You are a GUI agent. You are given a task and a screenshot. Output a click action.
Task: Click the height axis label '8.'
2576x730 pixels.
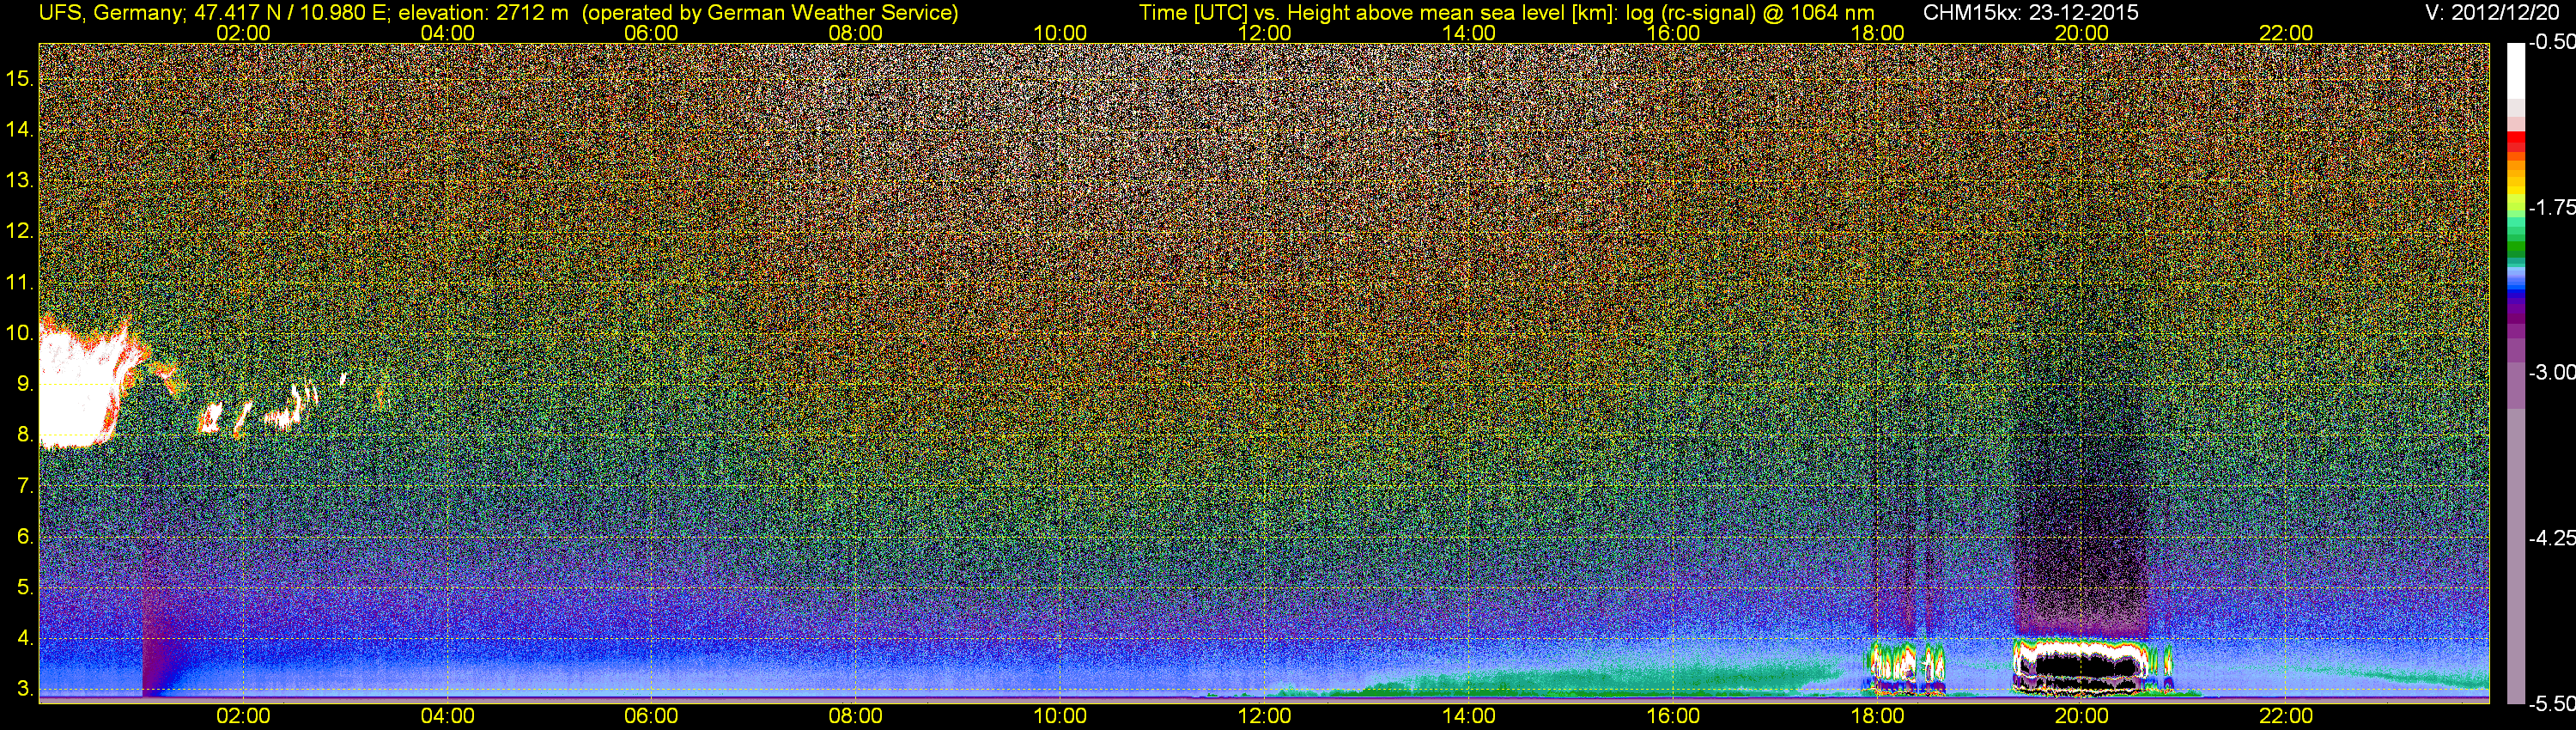26,435
